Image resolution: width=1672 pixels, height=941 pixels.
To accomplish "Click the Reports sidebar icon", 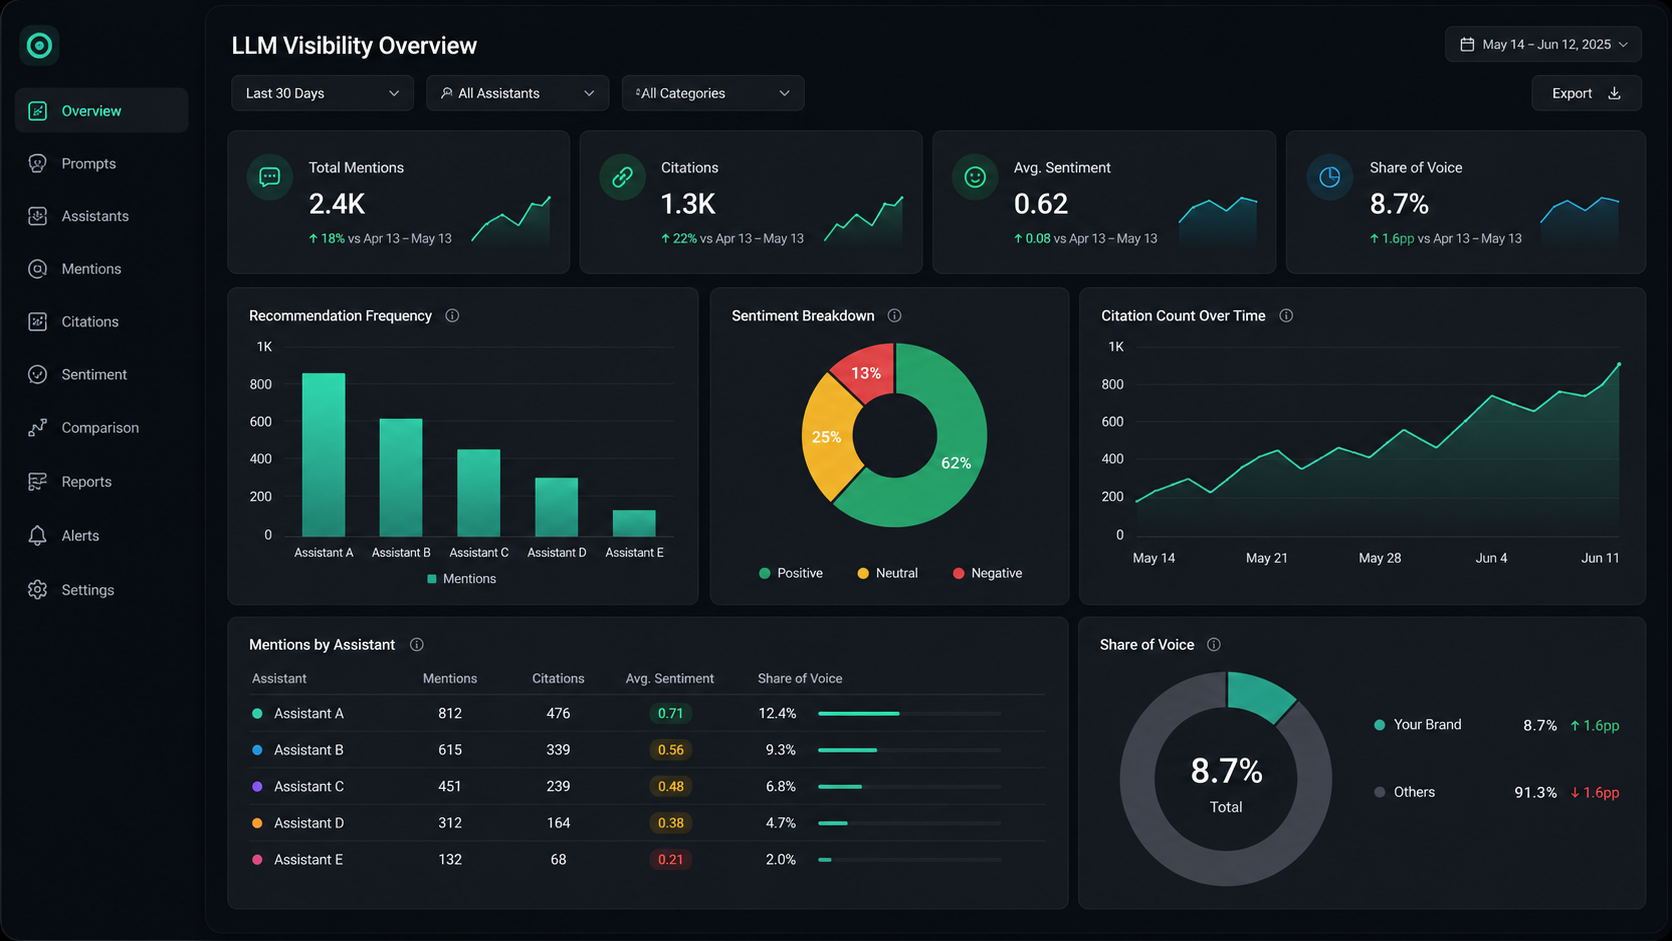I will pos(38,482).
